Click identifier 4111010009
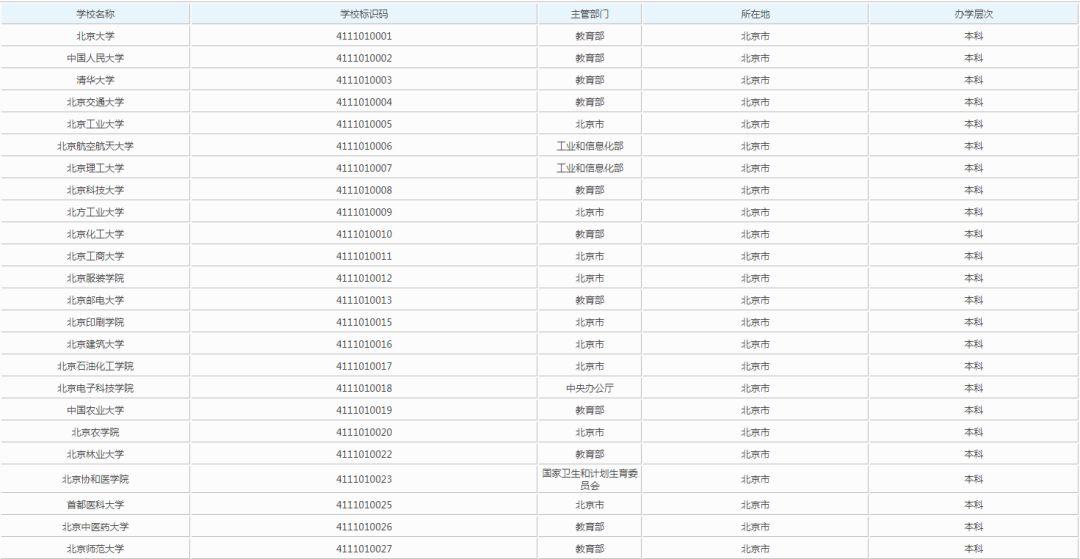1080x559 pixels. point(364,212)
